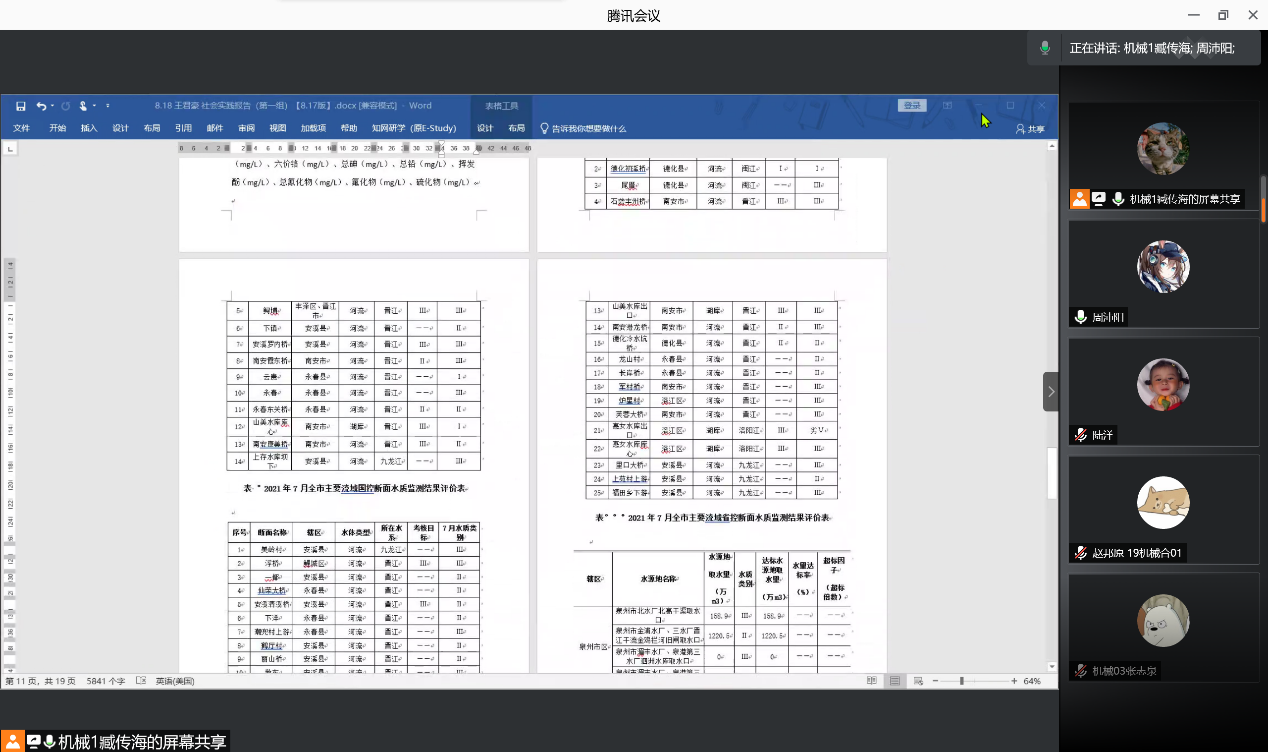This screenshot has width=1268, height=752.
Task: Click the Undo arrow in quick access toolbar
Action: pyautogui.click(x=40, y=105)
